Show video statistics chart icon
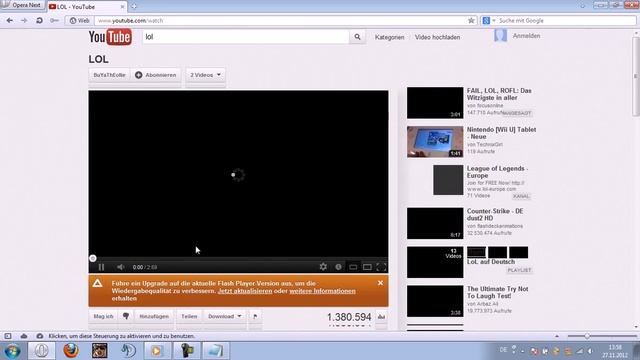This screenshot has width=640, height=360. pyautogui.click(x=381, y=317)
